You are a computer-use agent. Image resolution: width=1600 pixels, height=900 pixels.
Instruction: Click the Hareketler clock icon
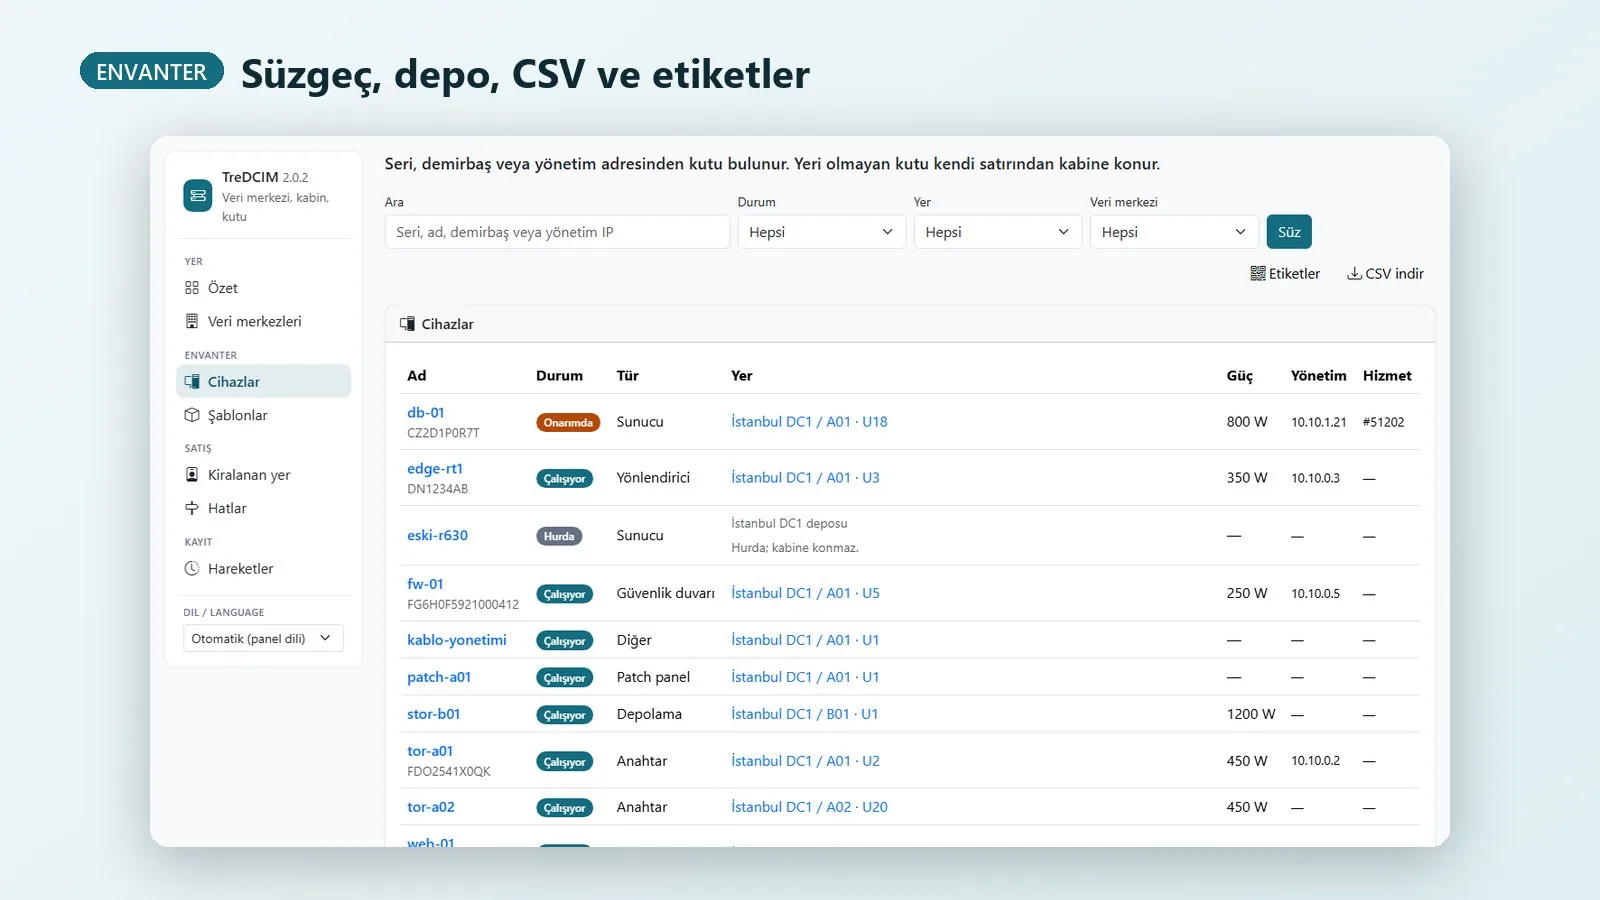[192, 568]
